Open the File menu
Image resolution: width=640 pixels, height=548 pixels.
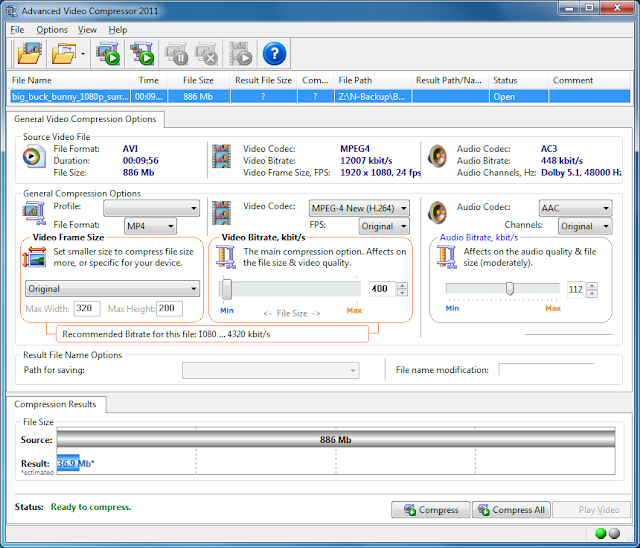pyautogui.click(x=17, y=30)
